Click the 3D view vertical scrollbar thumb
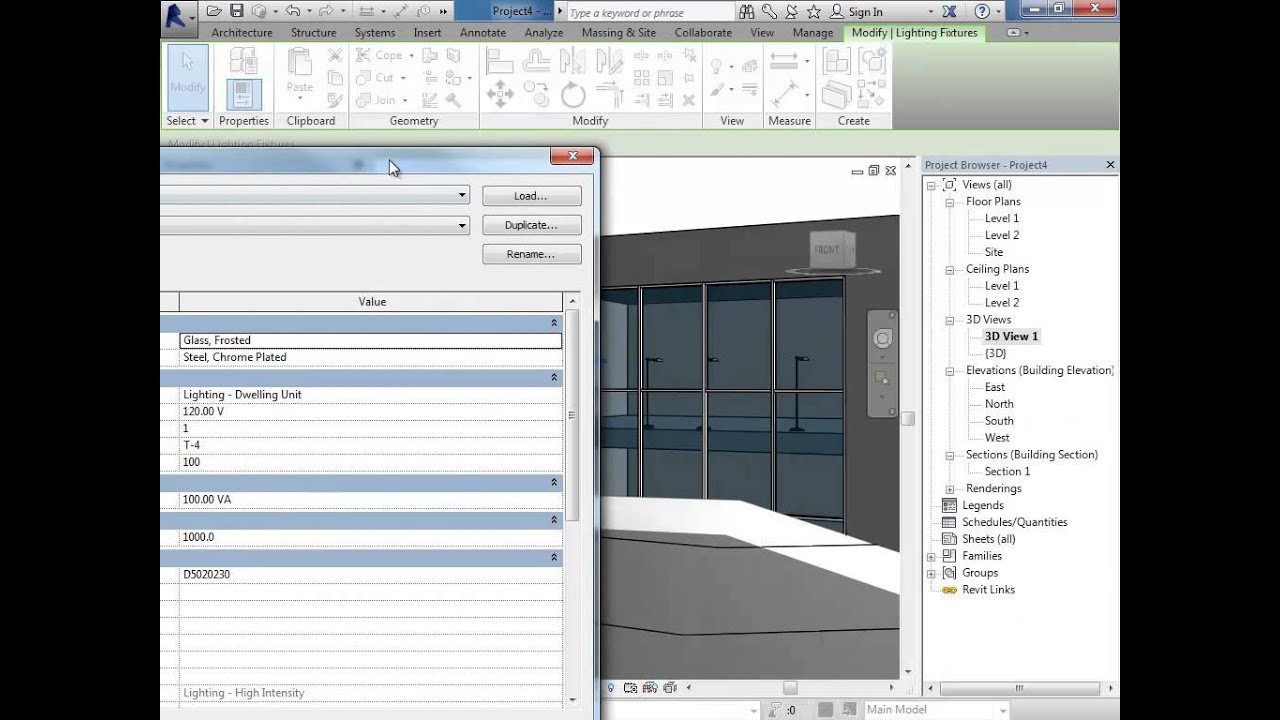 (x=907, y=419)
